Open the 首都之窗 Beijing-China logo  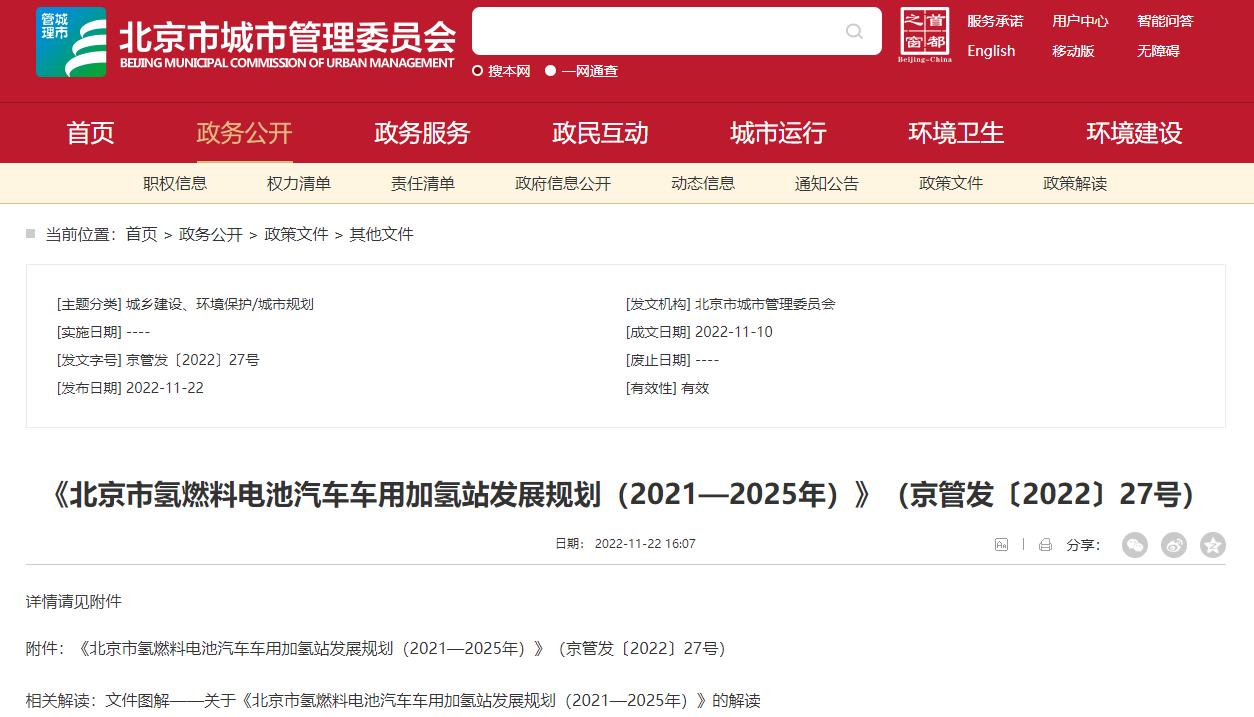(x=925, y=35)
